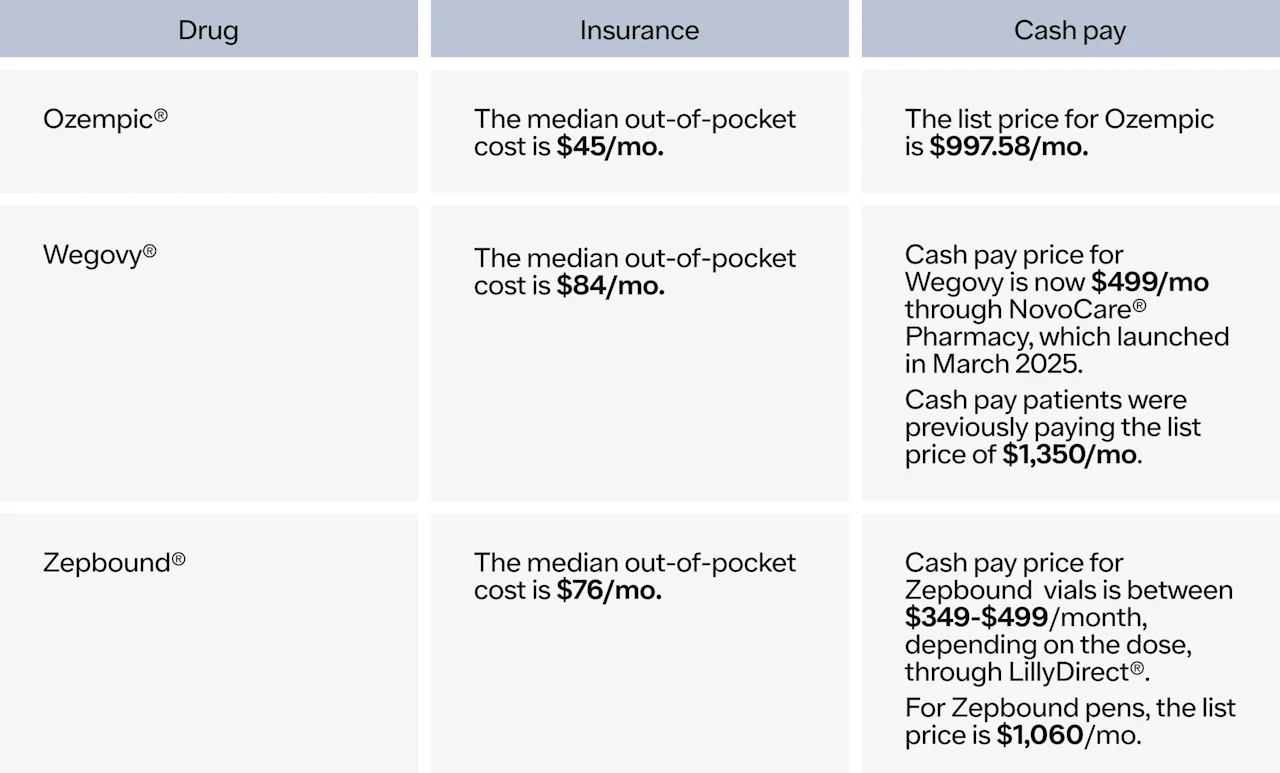Viewport: 1280px width, 773px height.
Task: Click the Drug column header
Action: click(x=208, y=30)
